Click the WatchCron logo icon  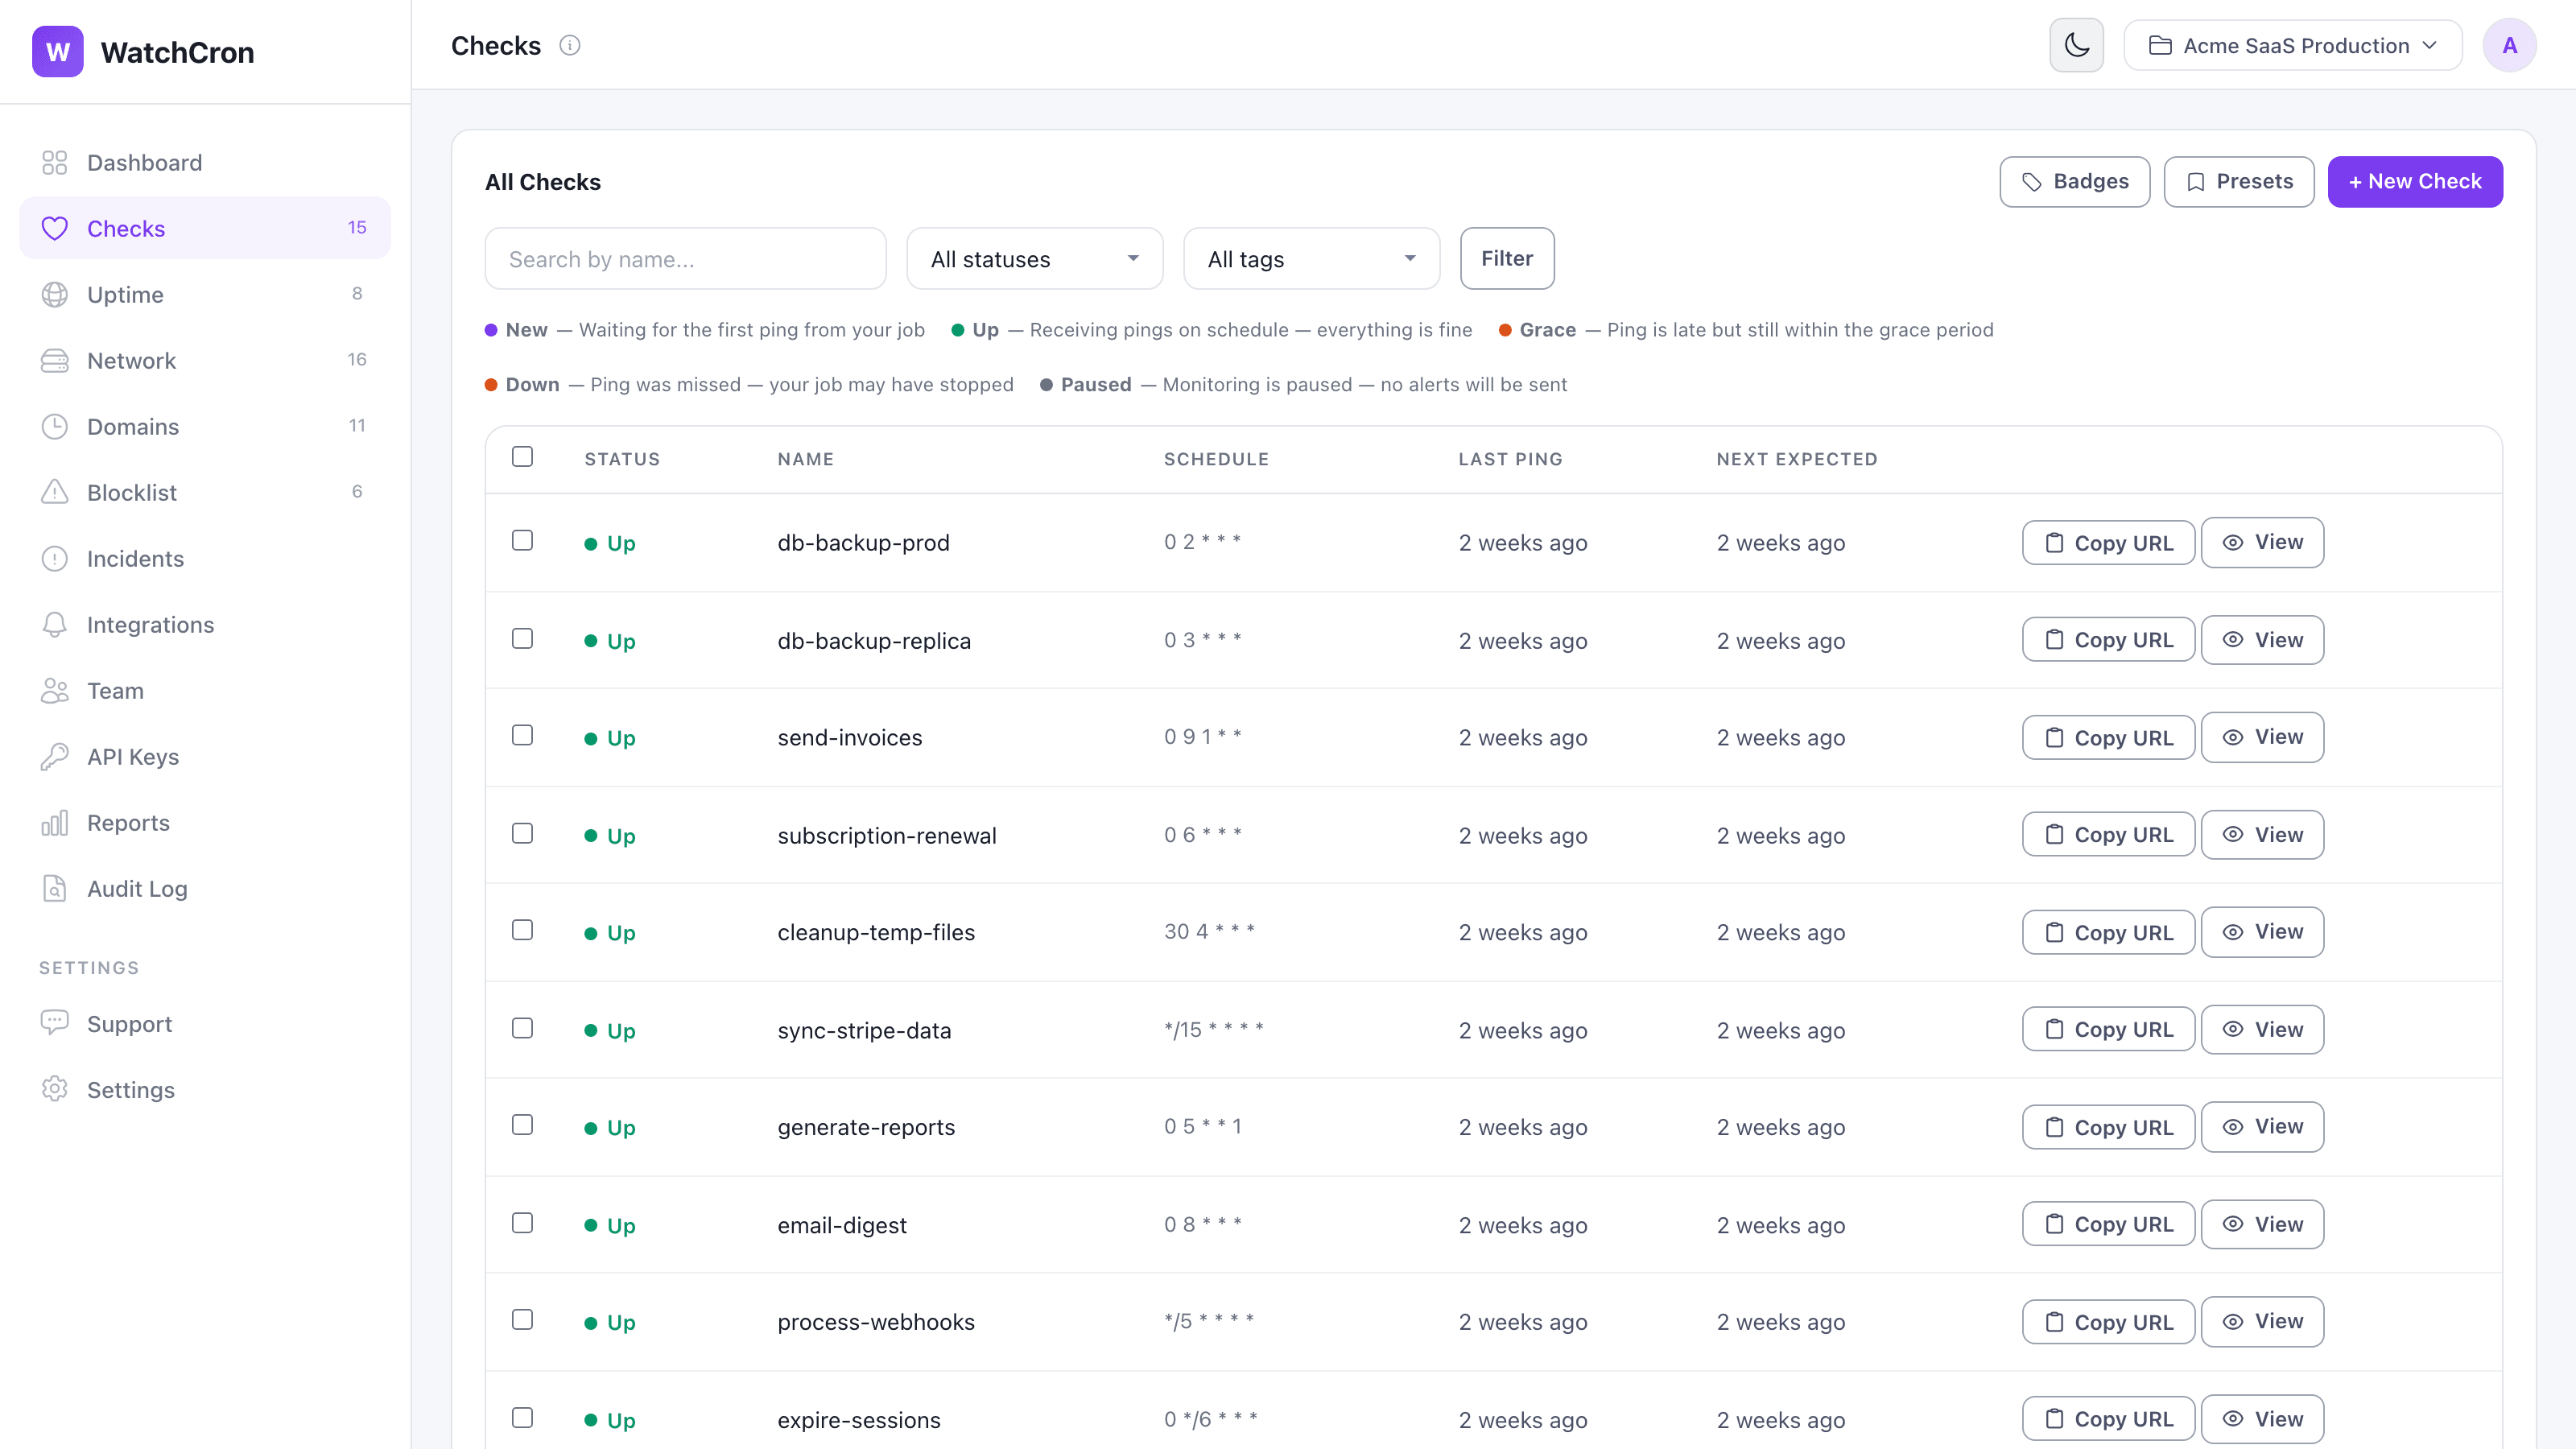(58, 52)
